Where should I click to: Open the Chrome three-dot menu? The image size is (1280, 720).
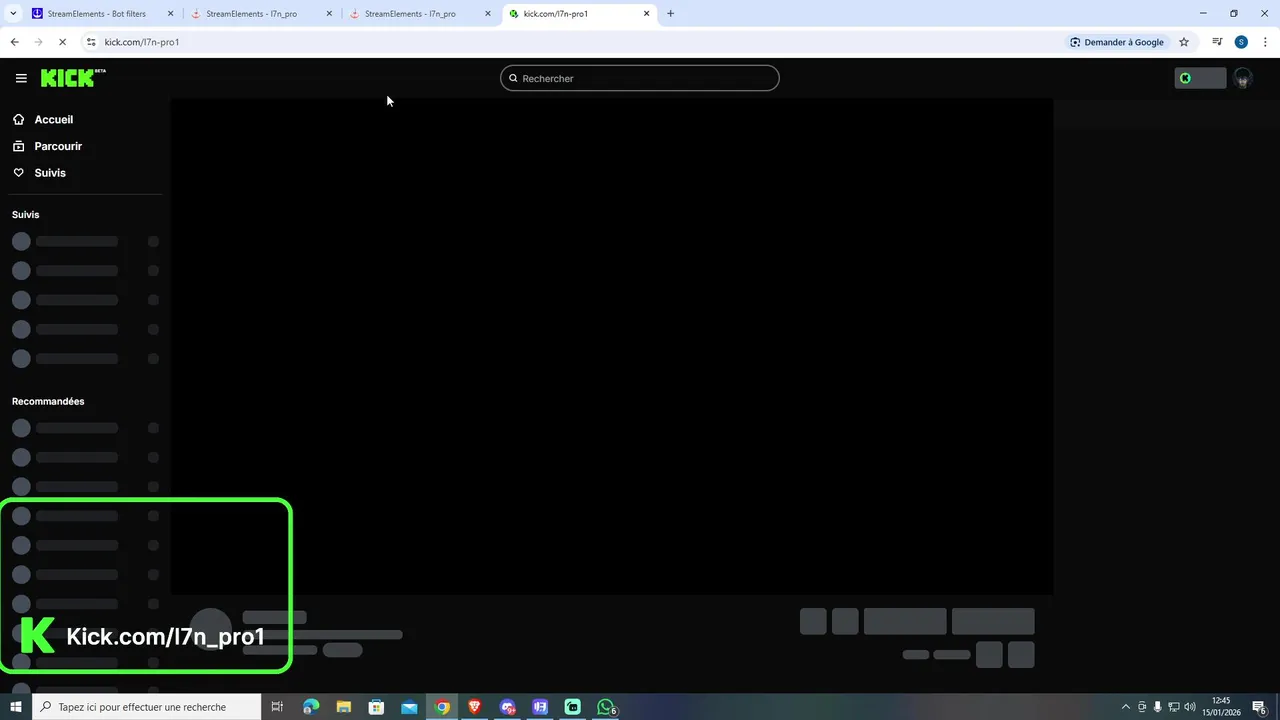coord(1265,42)
